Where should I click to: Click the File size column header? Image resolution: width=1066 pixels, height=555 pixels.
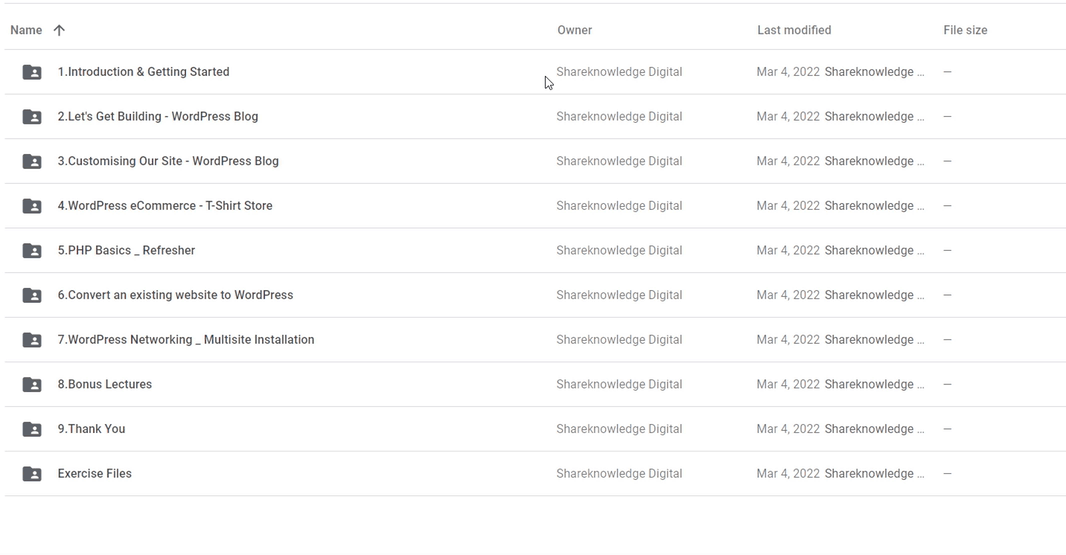tap(965, 30)
